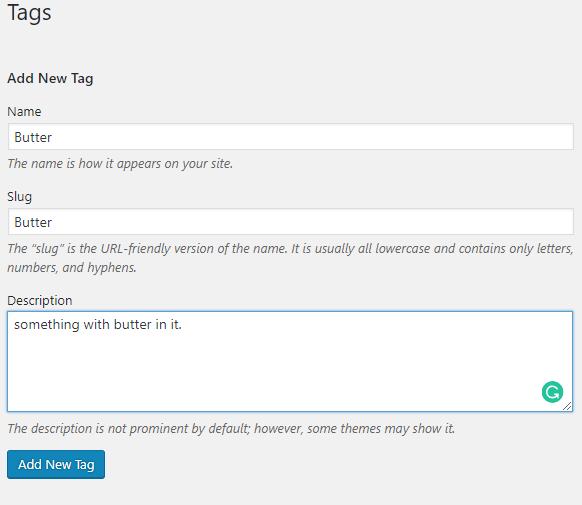
Task: Click the help text below Name field
Action: click(x=120, y=164)
